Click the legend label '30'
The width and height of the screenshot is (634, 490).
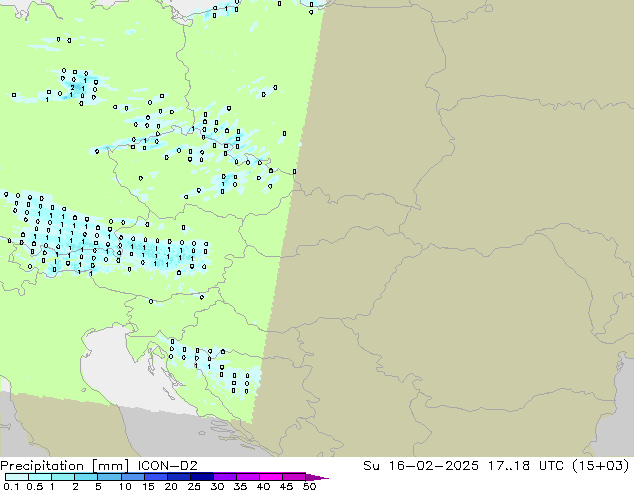tap(217, 486)
